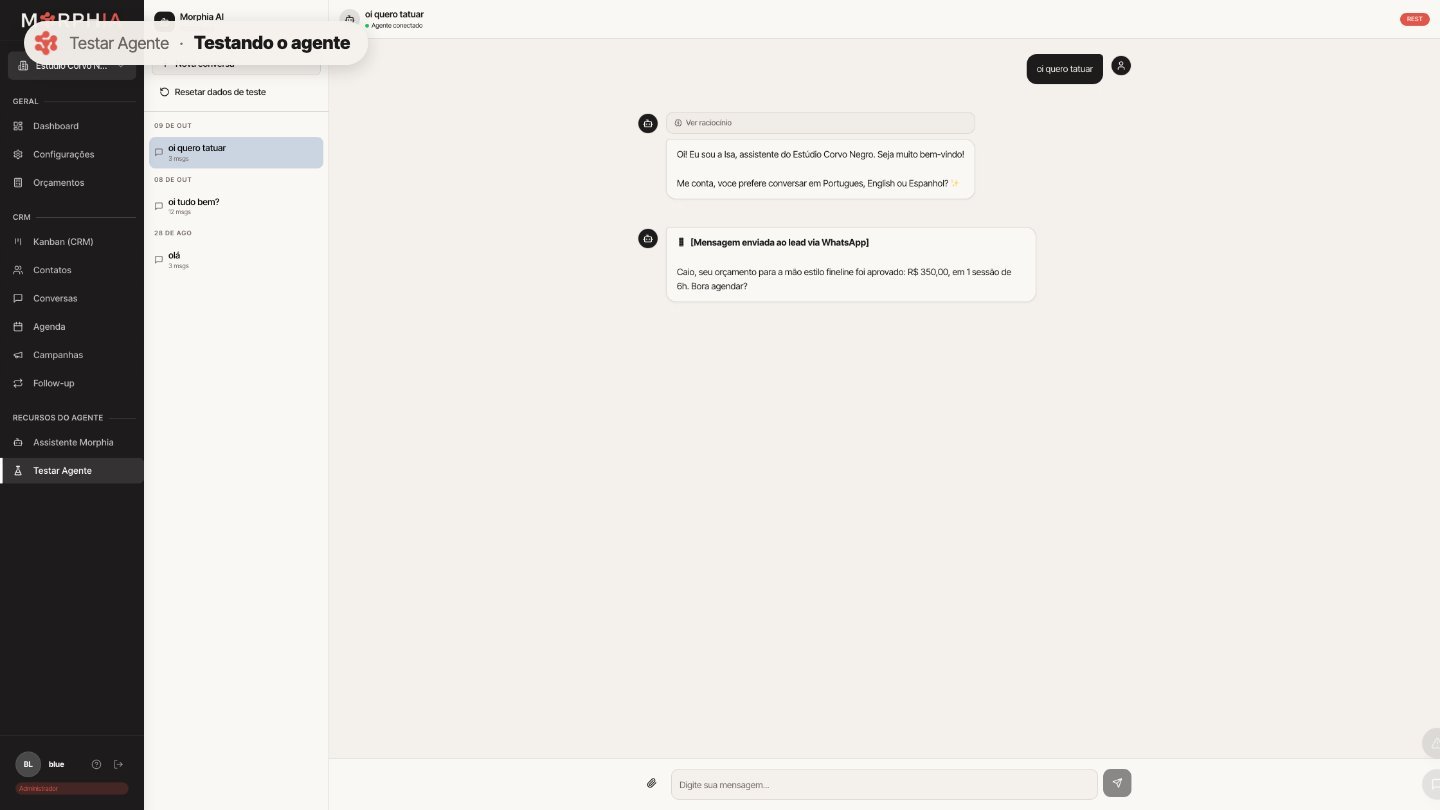Open conversation 'oi quero tatuar'
Screen dimensions: 1440x810
[x=236, y=152]
